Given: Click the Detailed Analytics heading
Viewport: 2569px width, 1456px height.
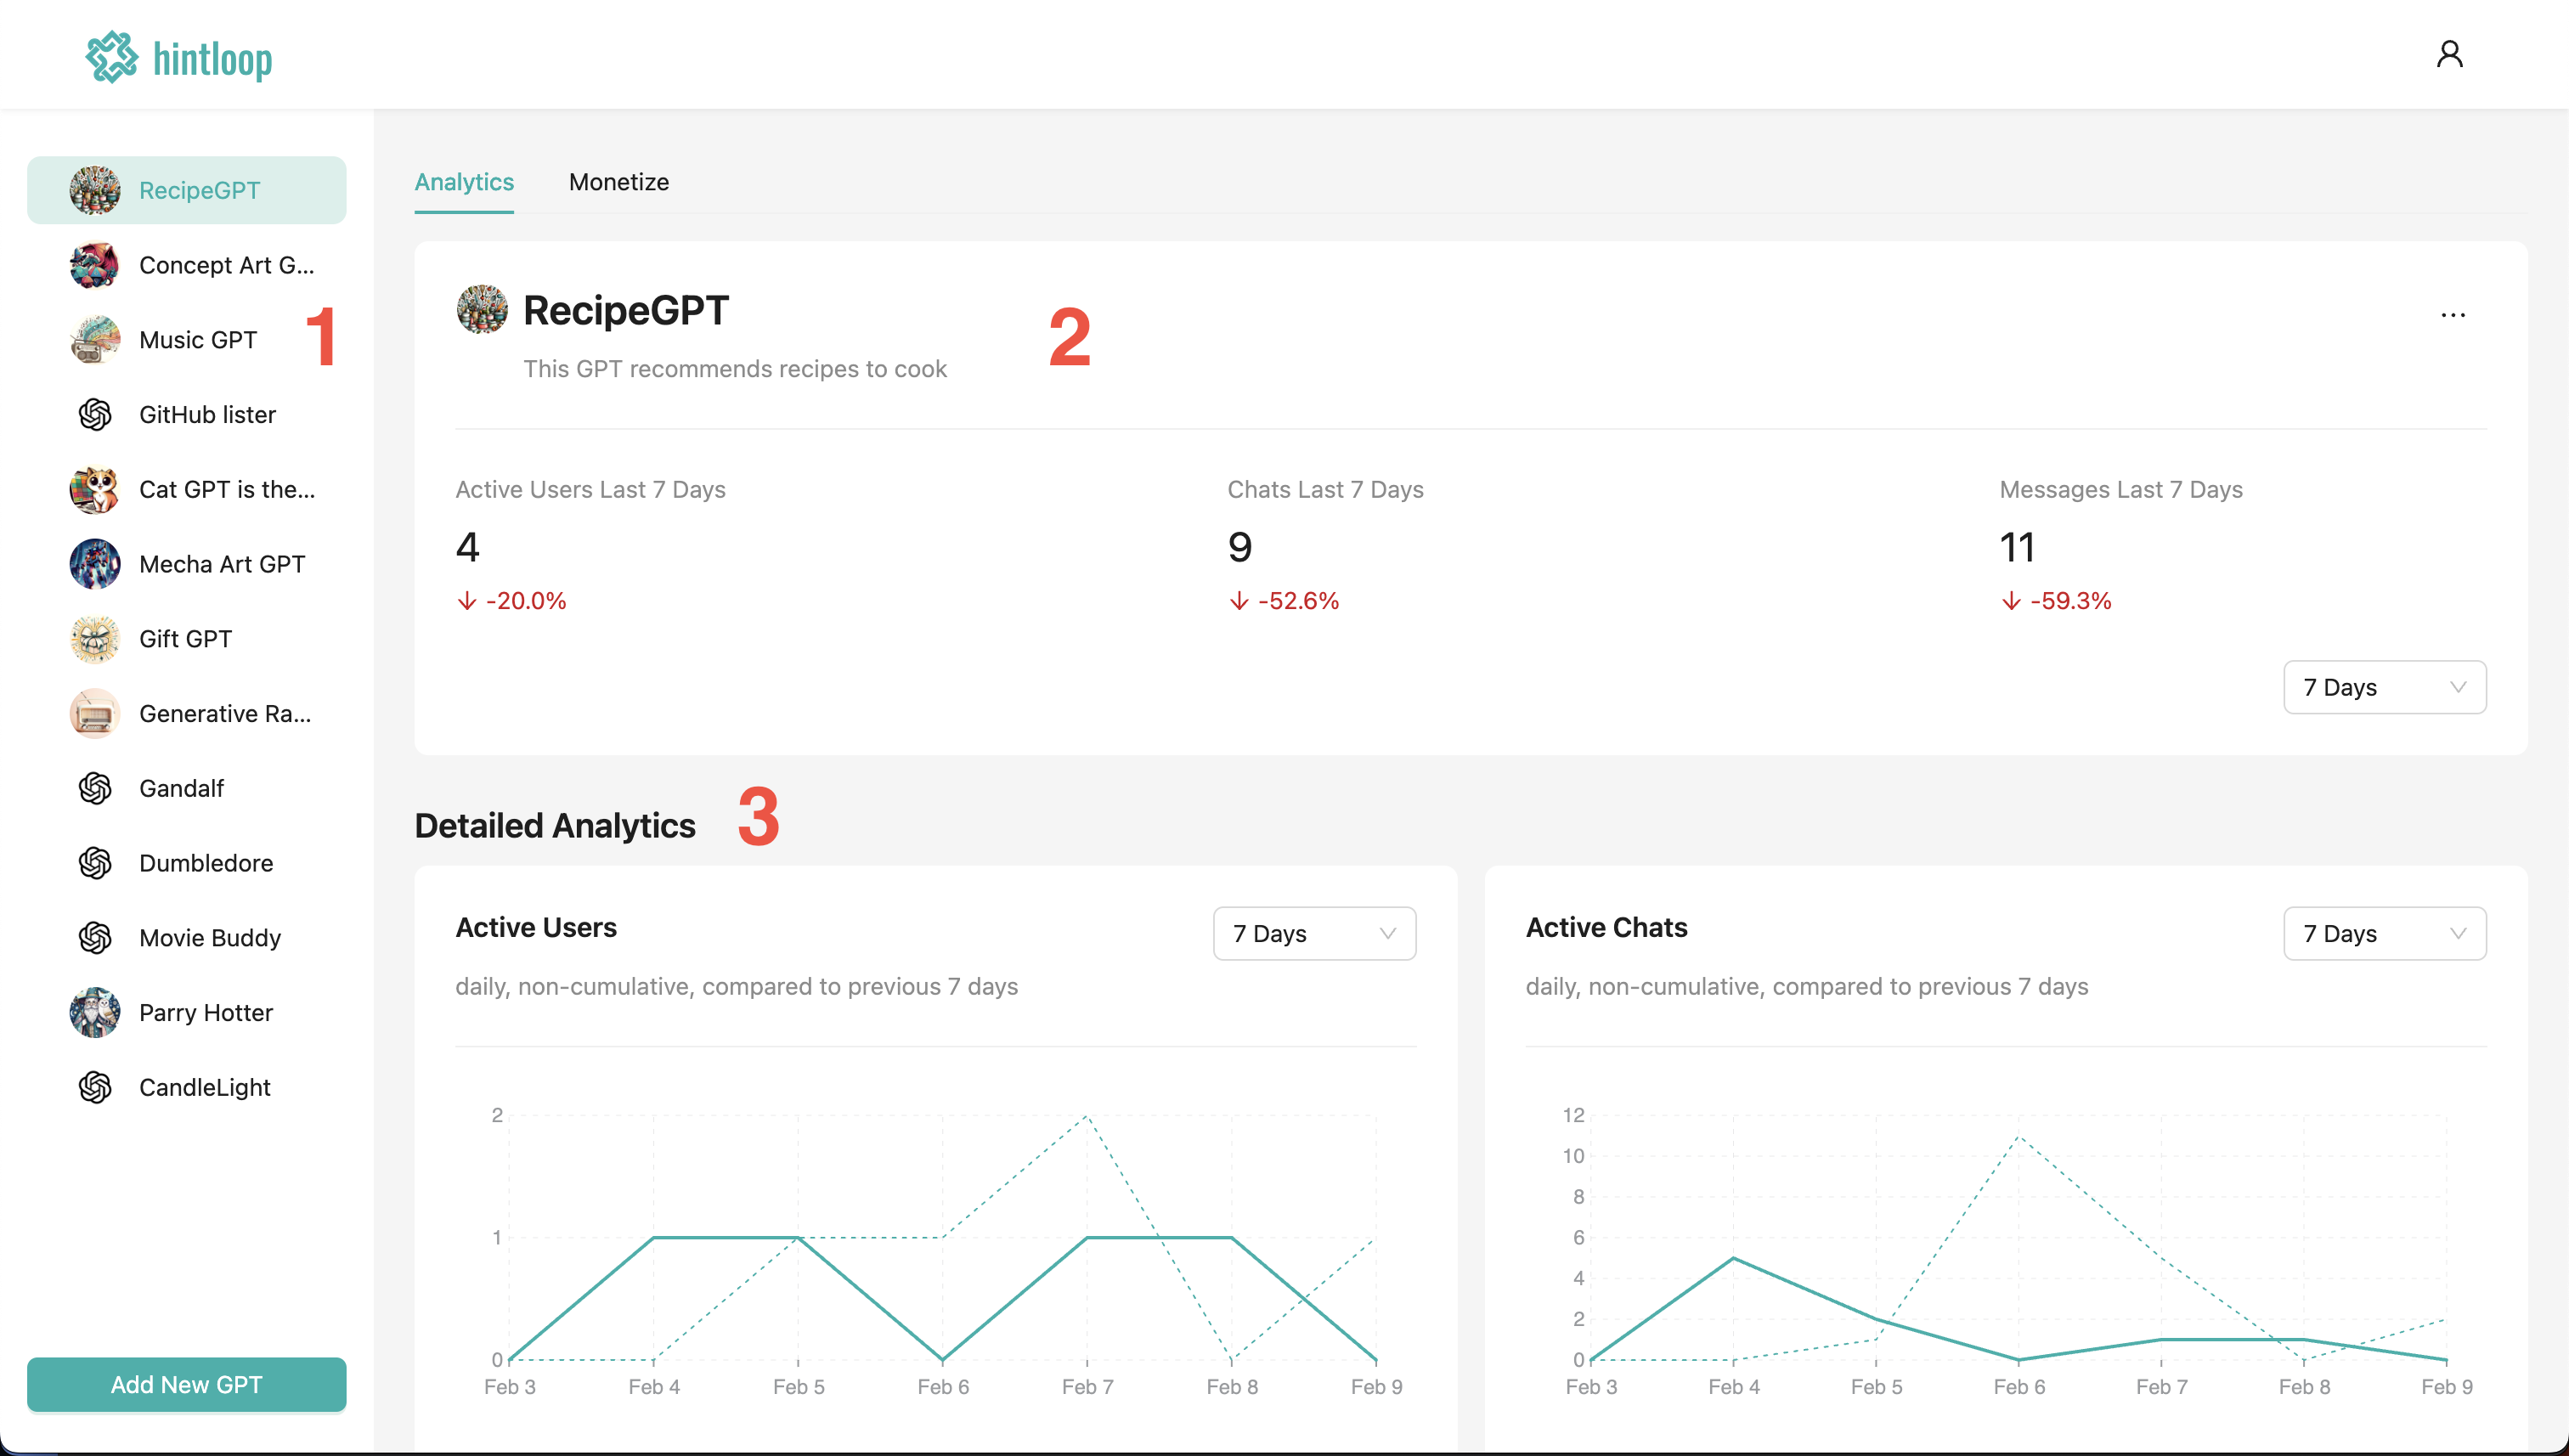Looking at the screenshot, I should tap(555, 826).
